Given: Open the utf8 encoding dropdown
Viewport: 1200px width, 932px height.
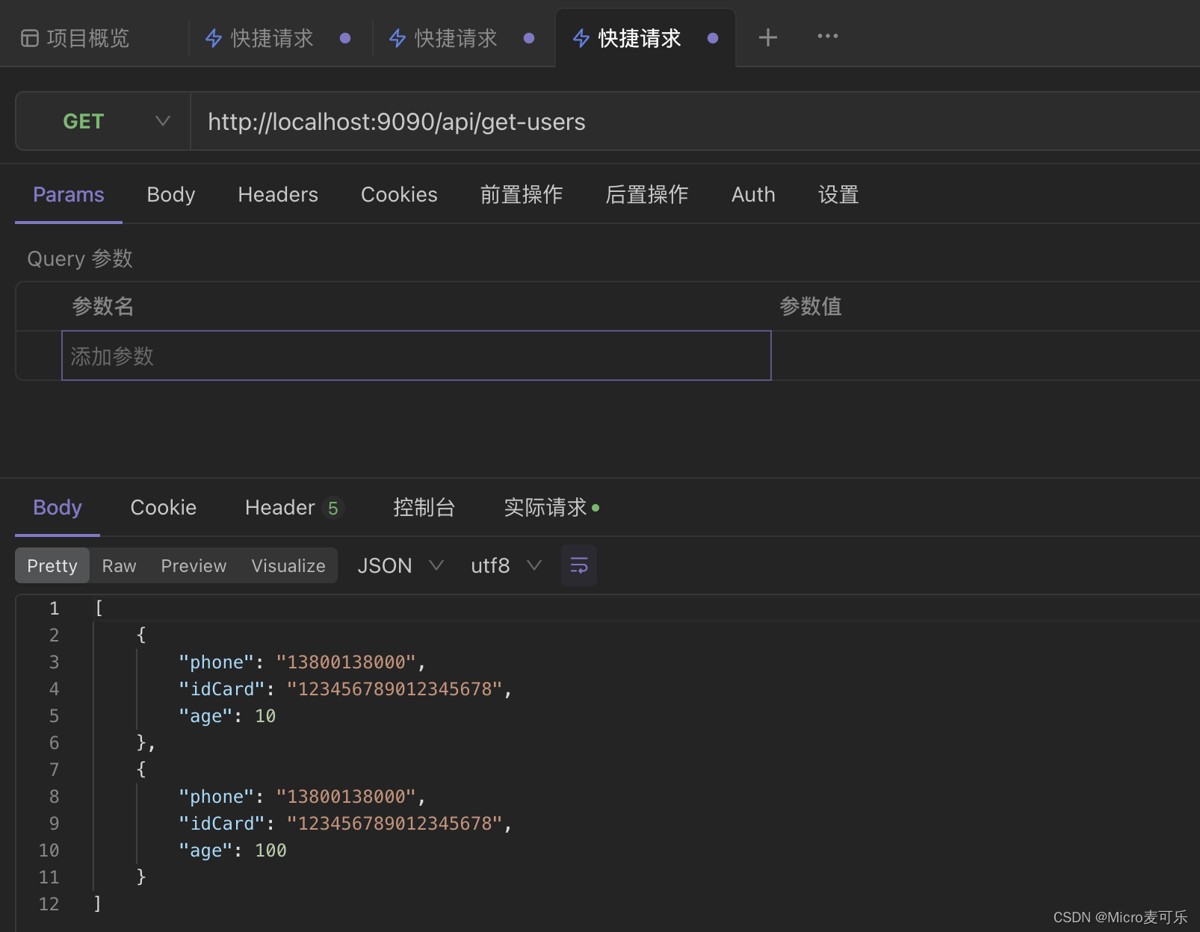Looking at the screenshot, I should (506, 566).
